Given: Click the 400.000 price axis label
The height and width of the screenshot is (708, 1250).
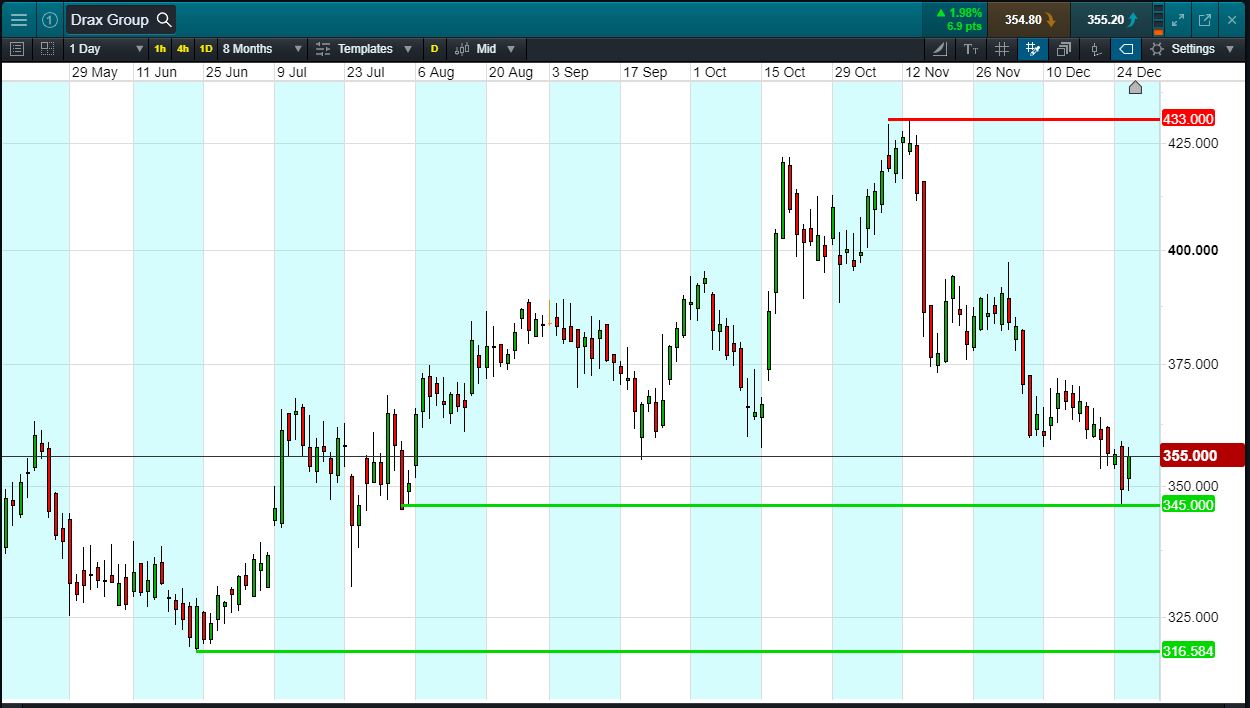Looking at the screenshot, I should coord(1193,250).
